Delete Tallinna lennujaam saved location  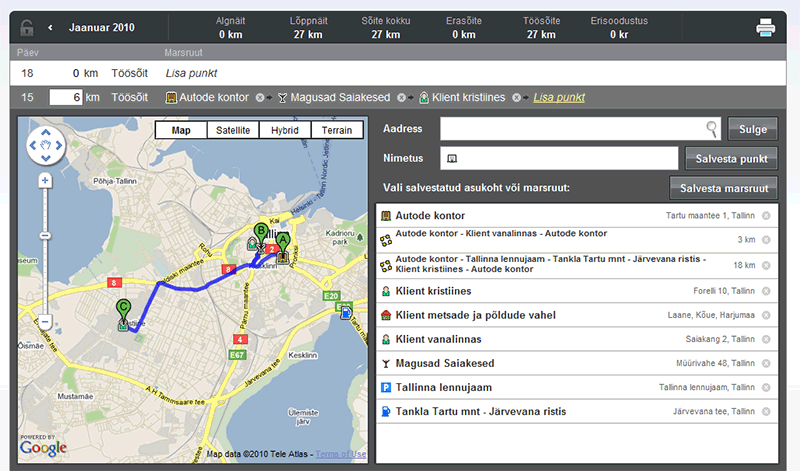(766, 387)
